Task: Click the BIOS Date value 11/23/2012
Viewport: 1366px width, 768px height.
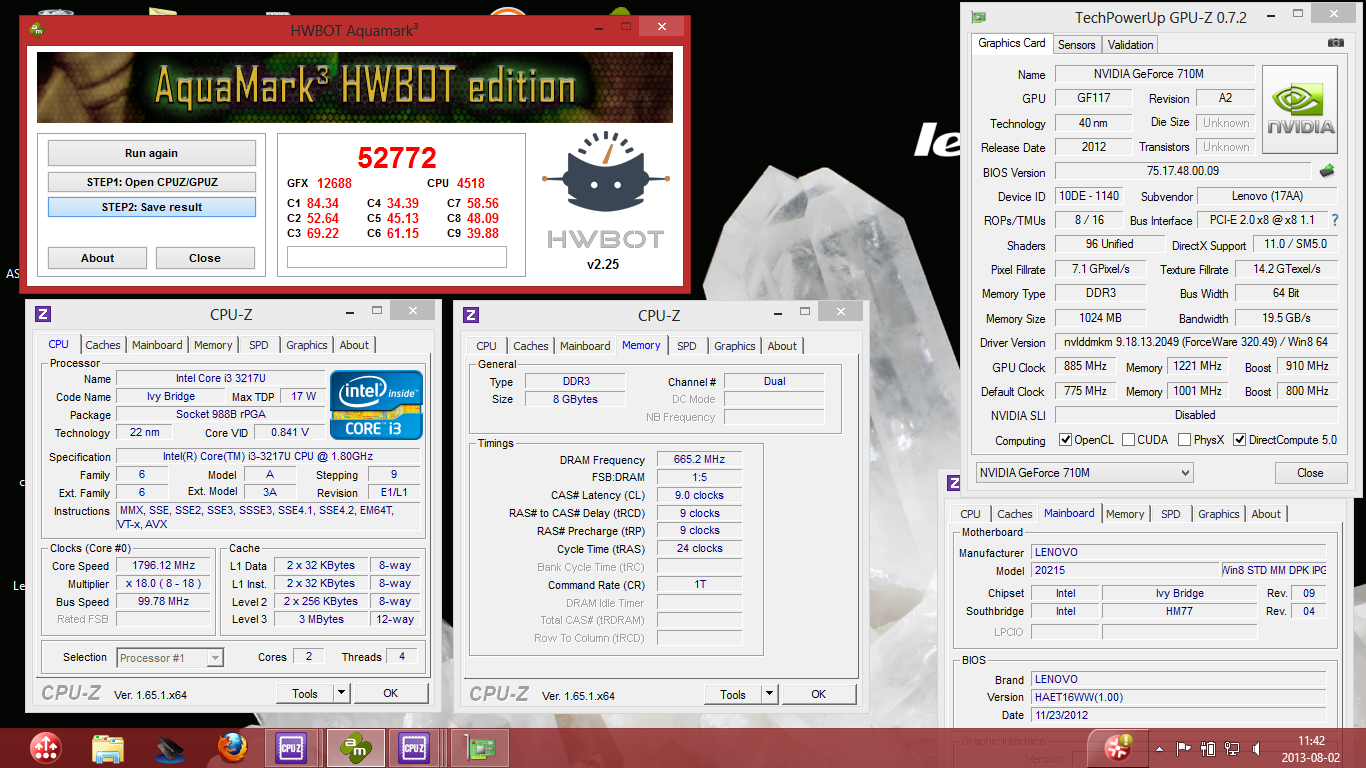Action: click(1179, 715)
